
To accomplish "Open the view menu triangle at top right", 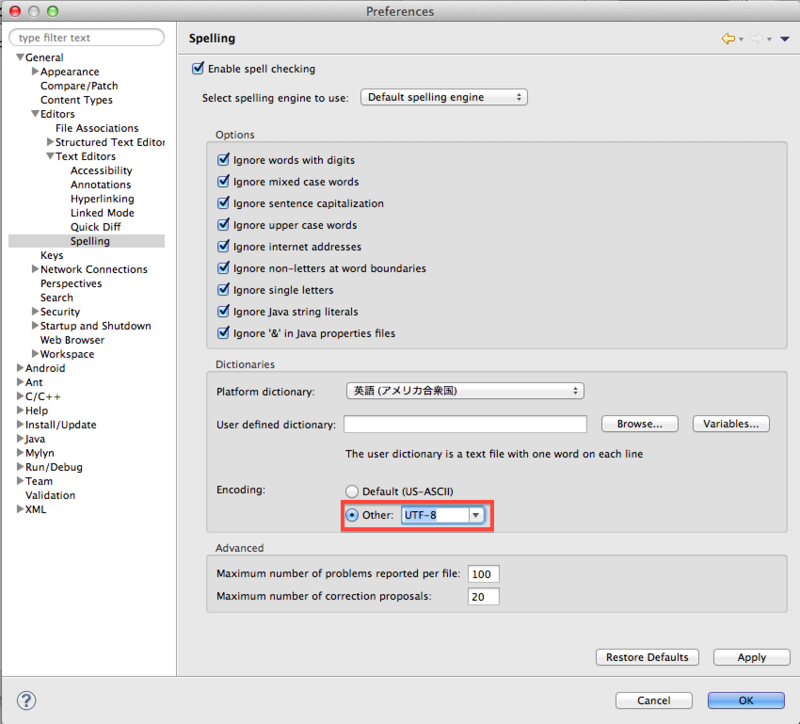I will coord(785,39).
